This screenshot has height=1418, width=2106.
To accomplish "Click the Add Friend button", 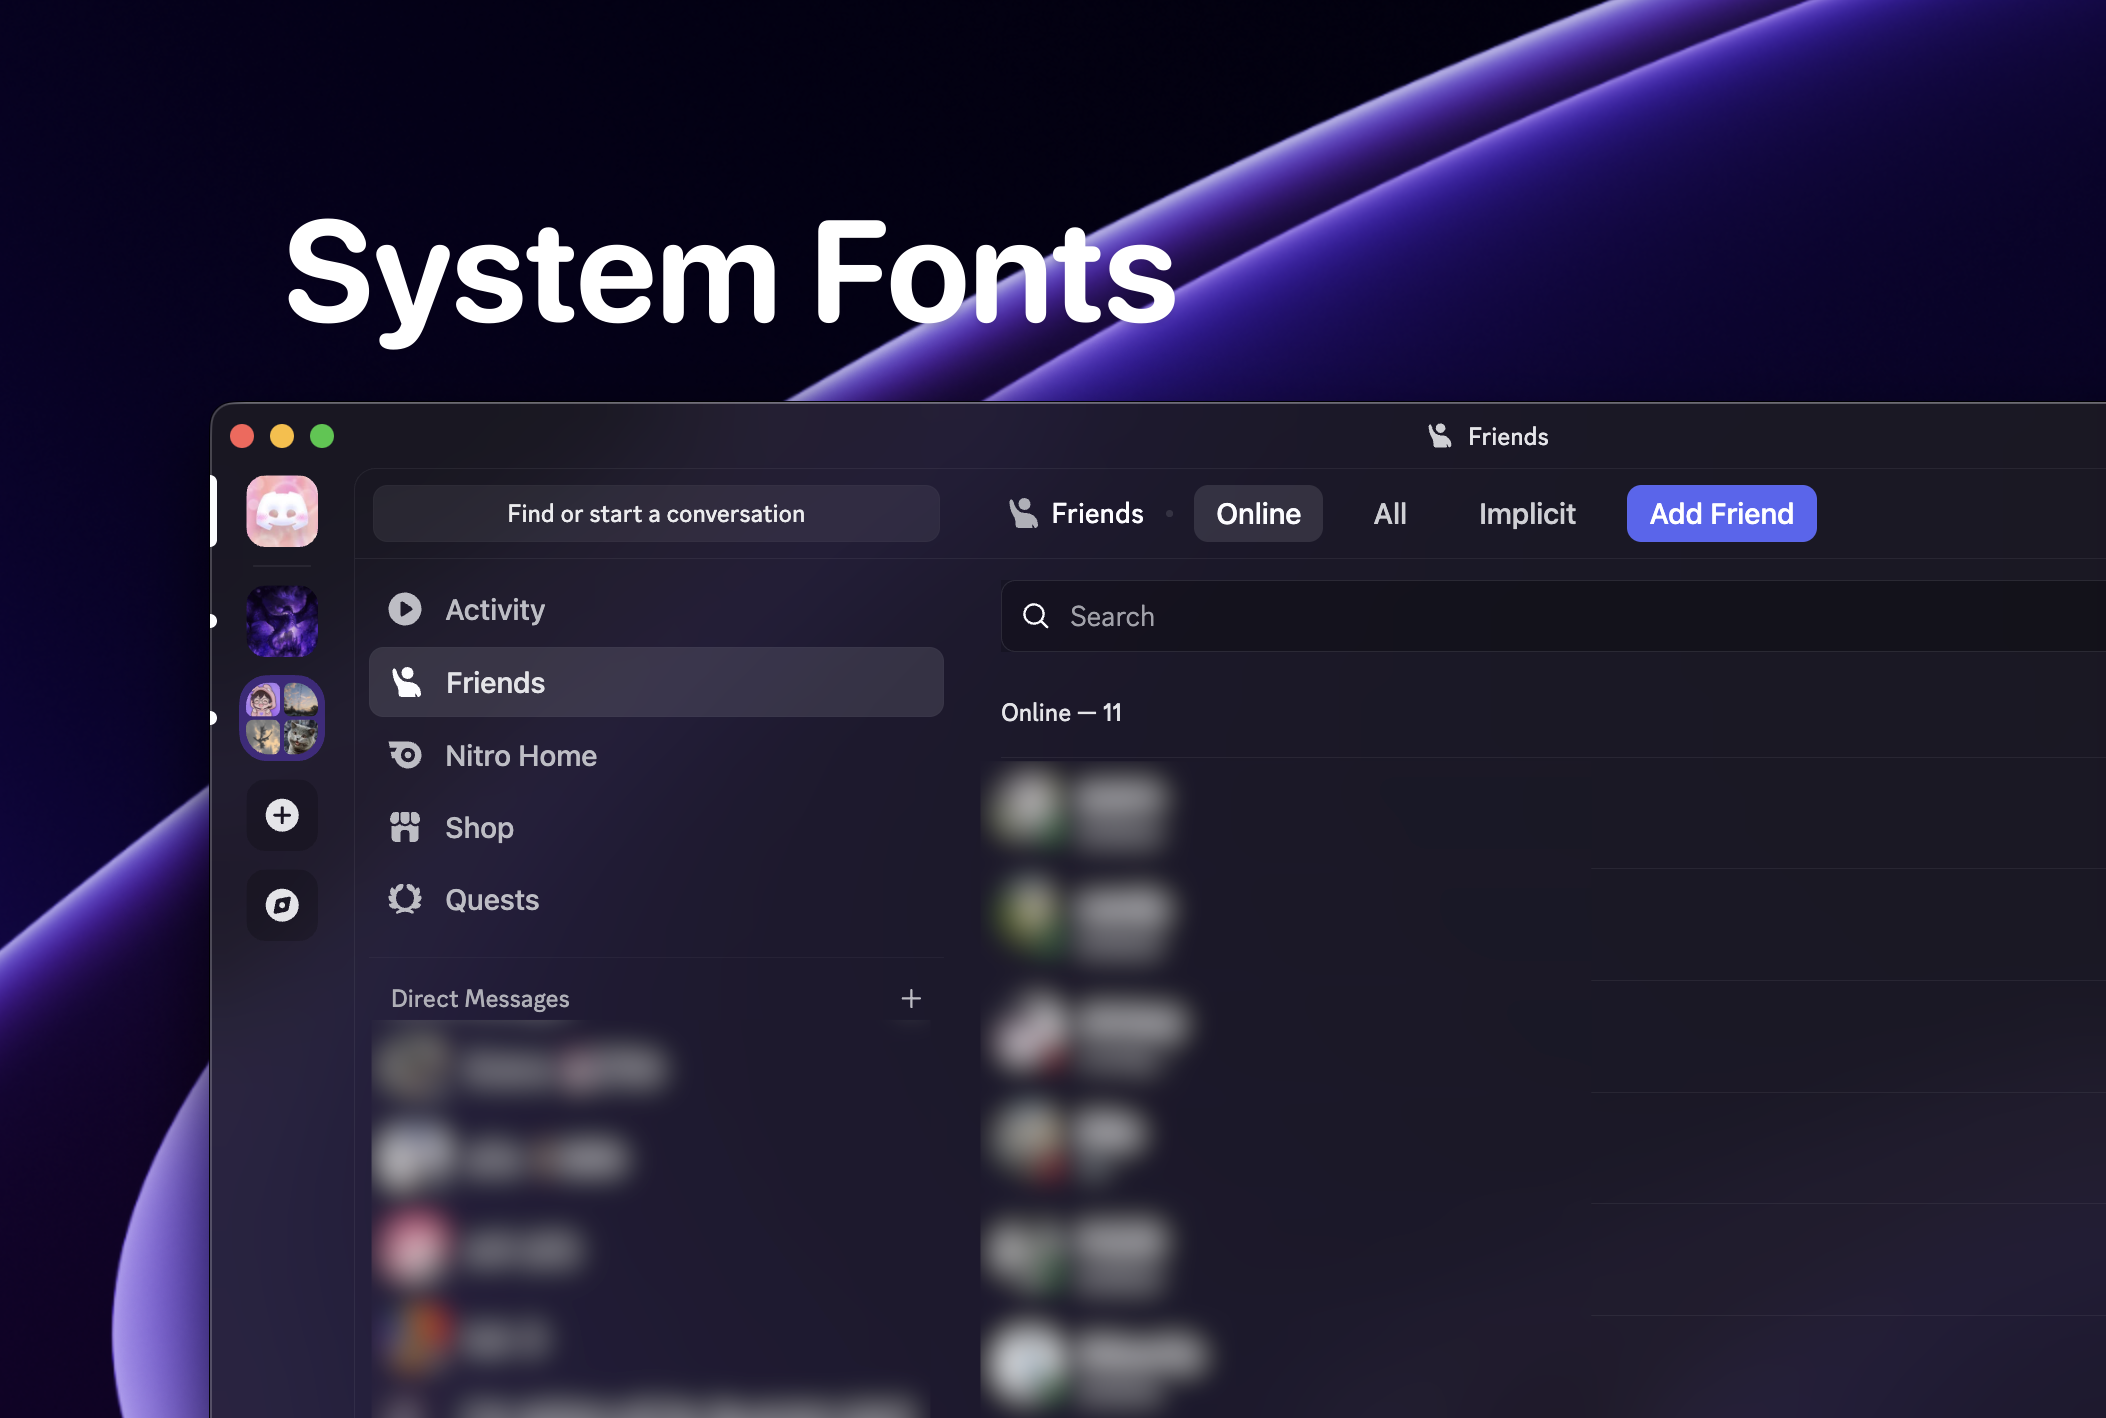I will tap(1721, 513).
